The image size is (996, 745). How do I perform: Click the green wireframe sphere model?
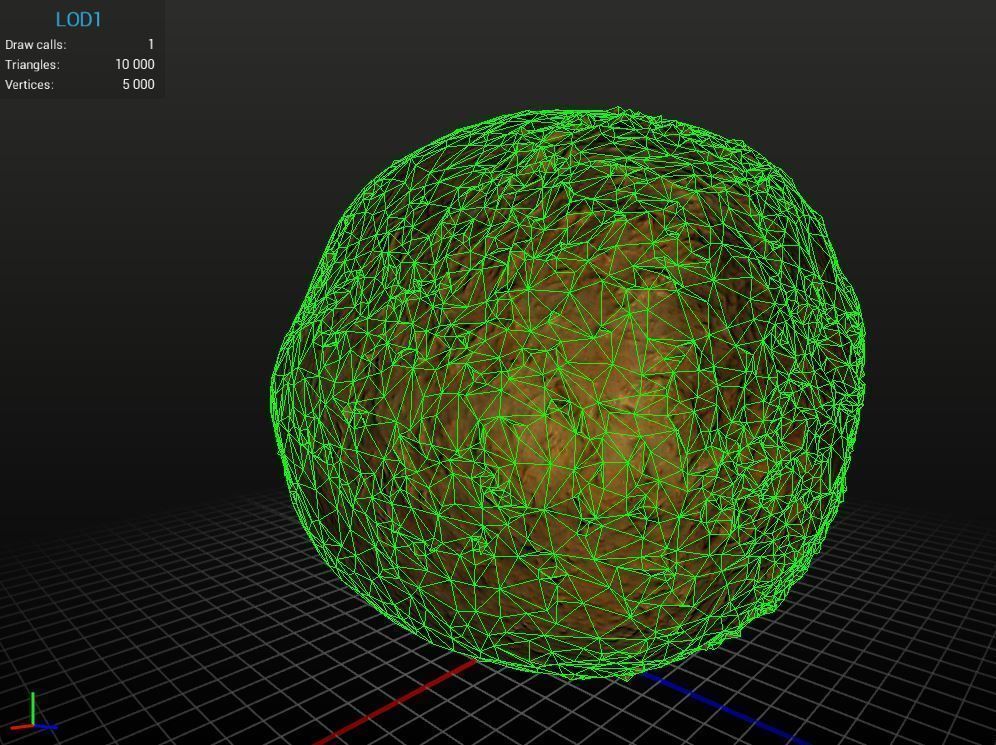pos(569,394)
